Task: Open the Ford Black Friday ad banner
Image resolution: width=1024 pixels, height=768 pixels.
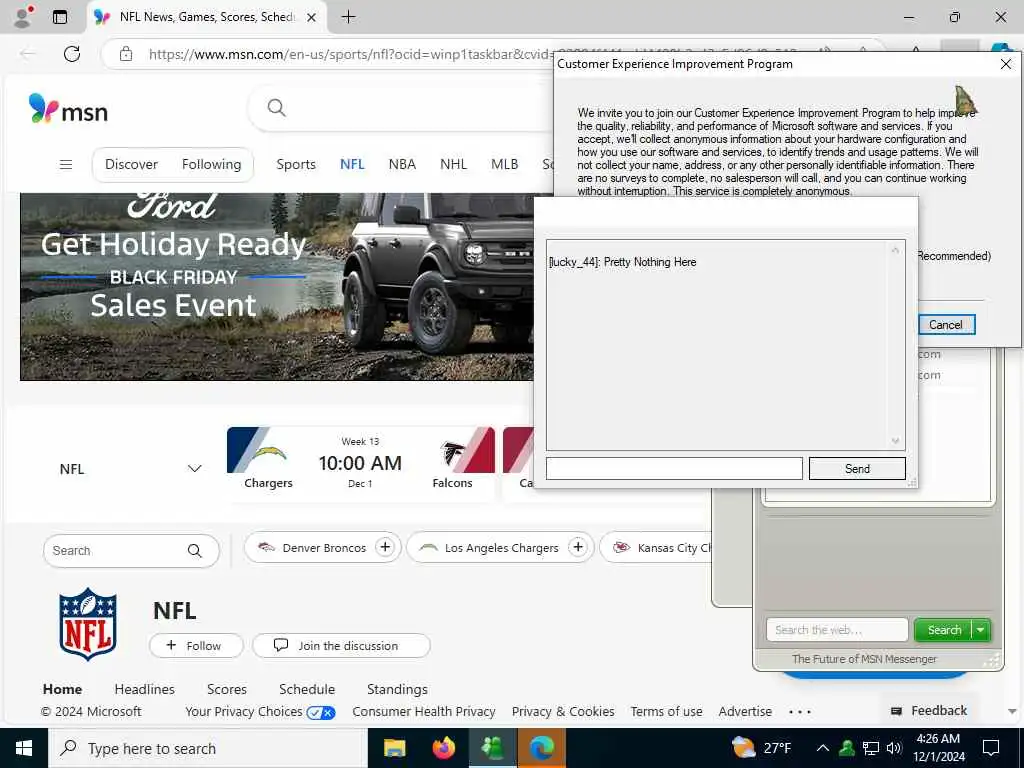Action: coord(277,286)
